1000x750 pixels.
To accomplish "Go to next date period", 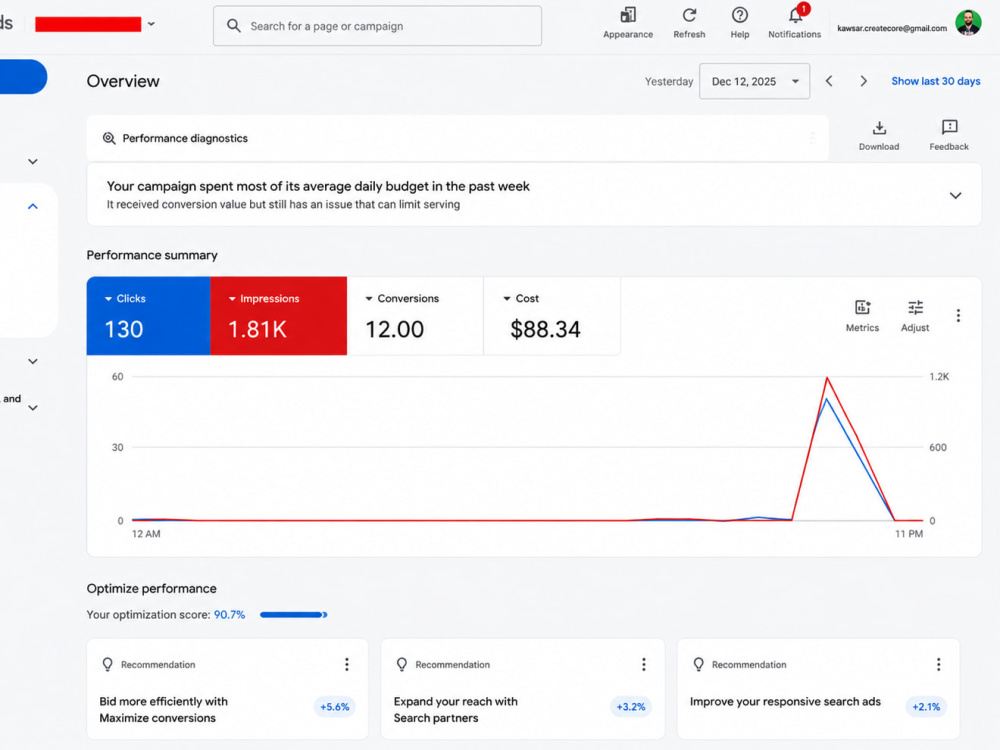I will pos(864,81).
